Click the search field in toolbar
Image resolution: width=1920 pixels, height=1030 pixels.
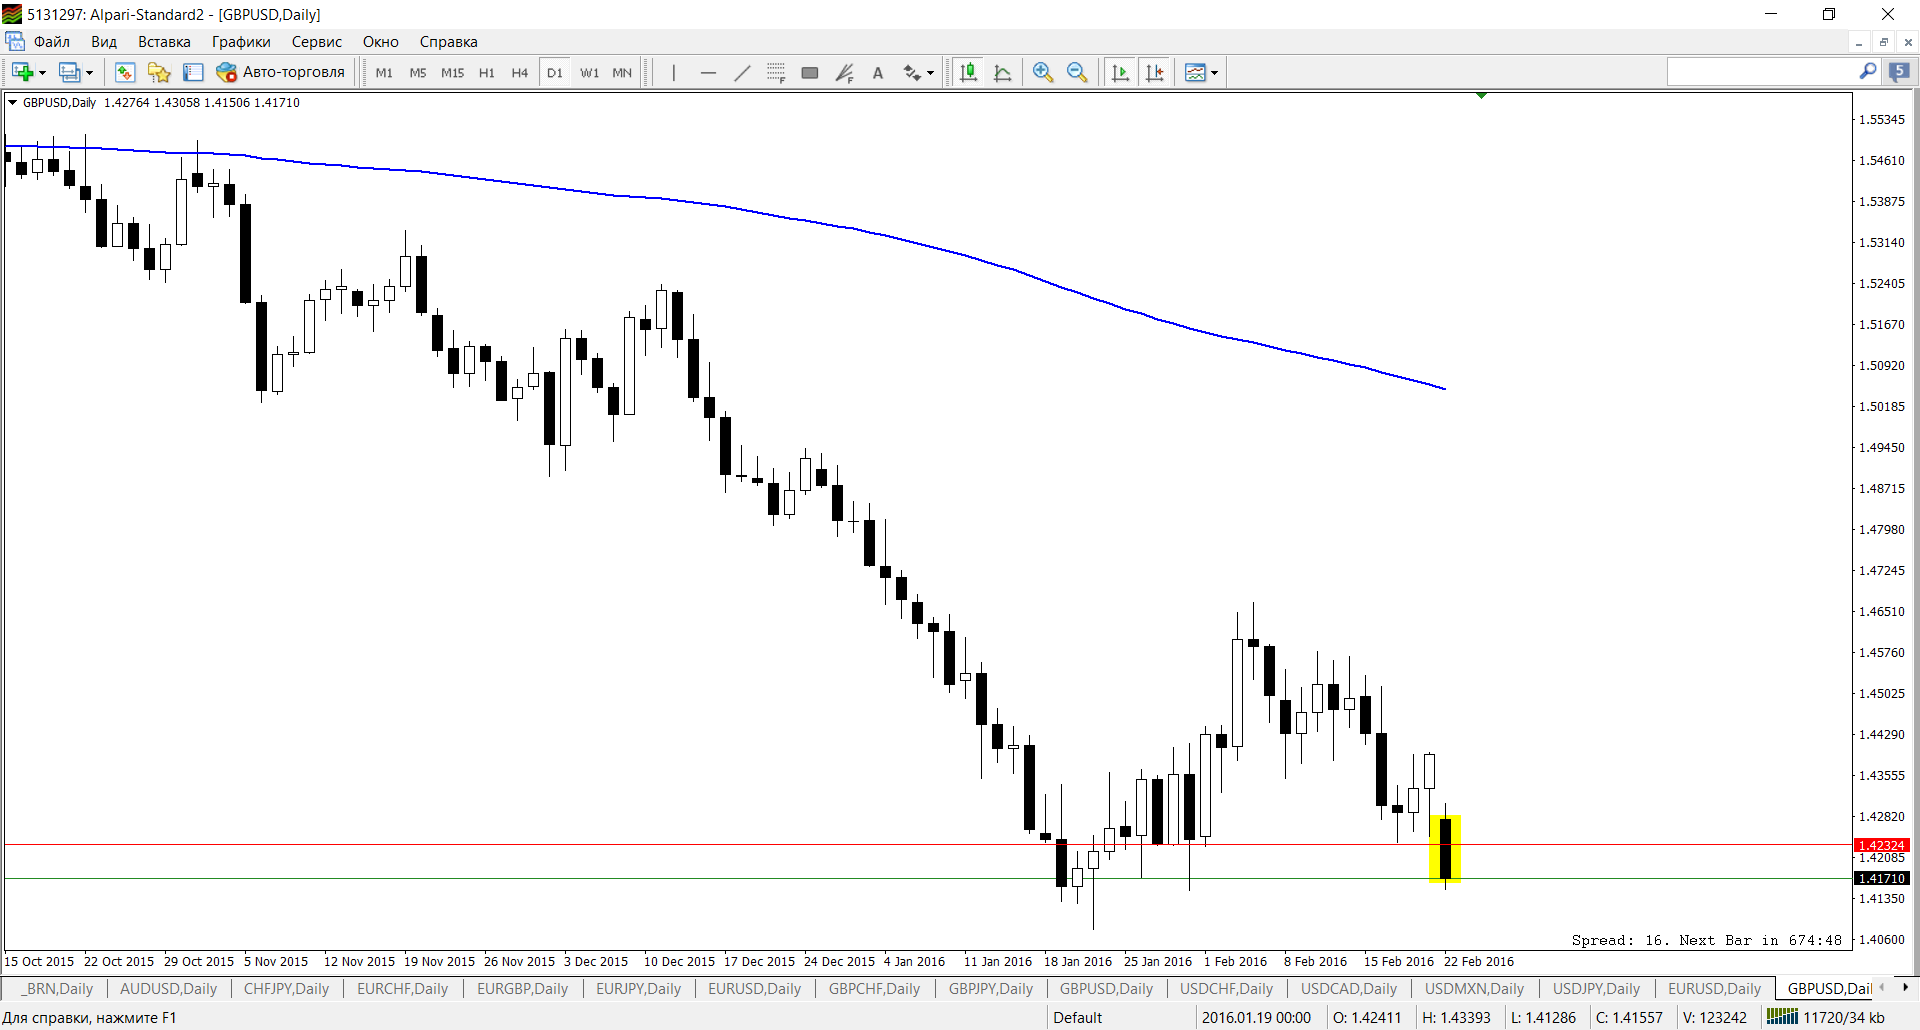click(x=1762, y=72)
